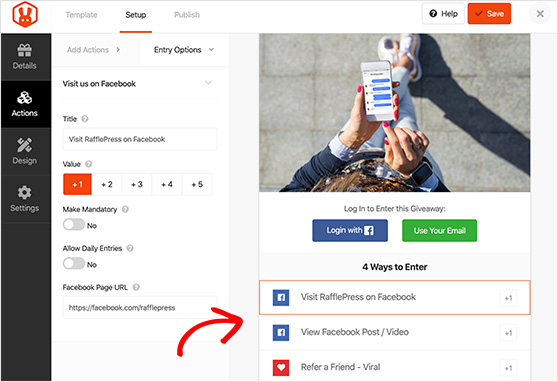Click help icon next to Value

(89, 164)
